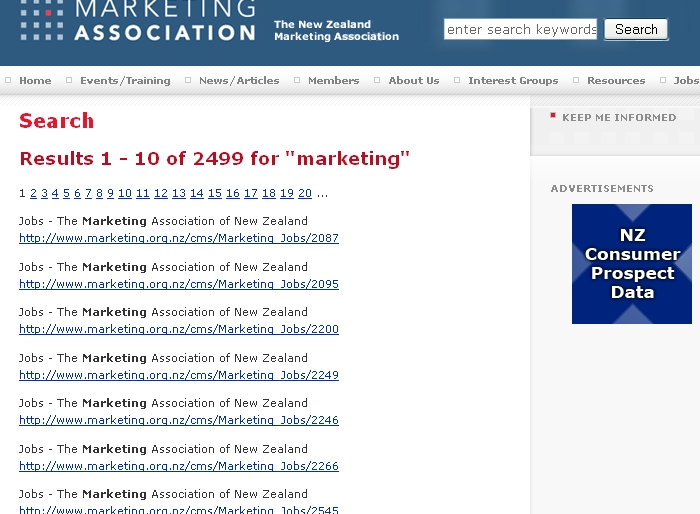
Task: Open the Marketing_Jobs/2200 link
Action: click(x=179, y=329)
